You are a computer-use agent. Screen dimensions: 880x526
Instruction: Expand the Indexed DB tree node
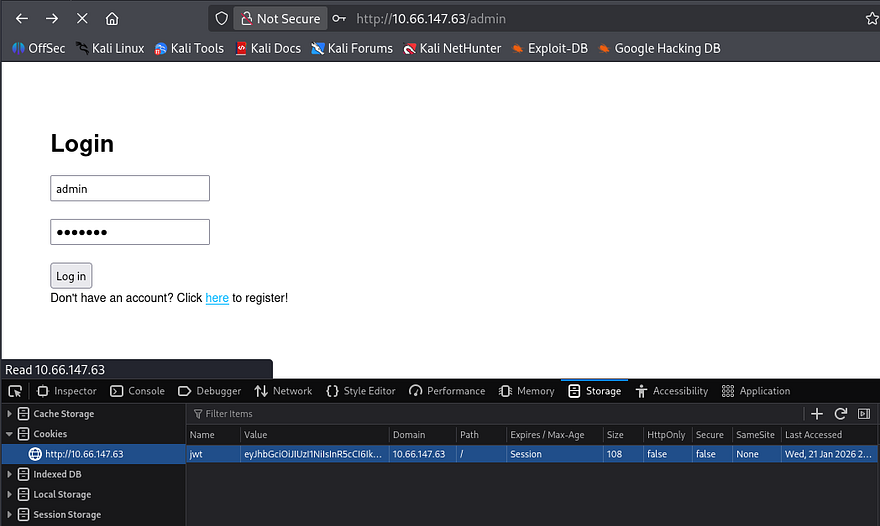click(x=10, y=474)
